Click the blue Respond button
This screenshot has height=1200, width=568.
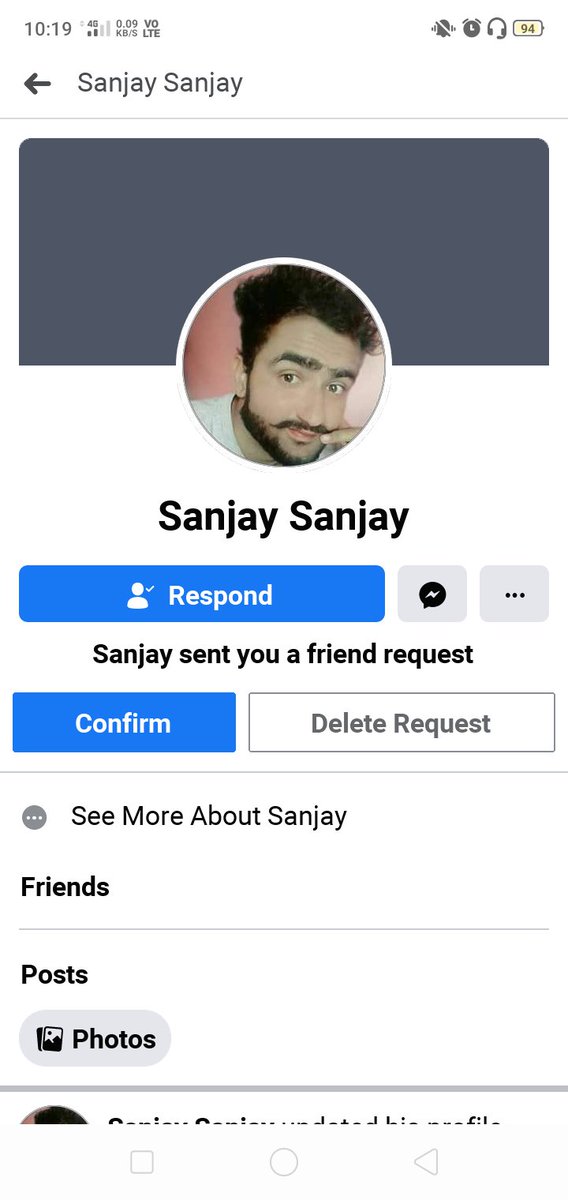tap(202, 594)
